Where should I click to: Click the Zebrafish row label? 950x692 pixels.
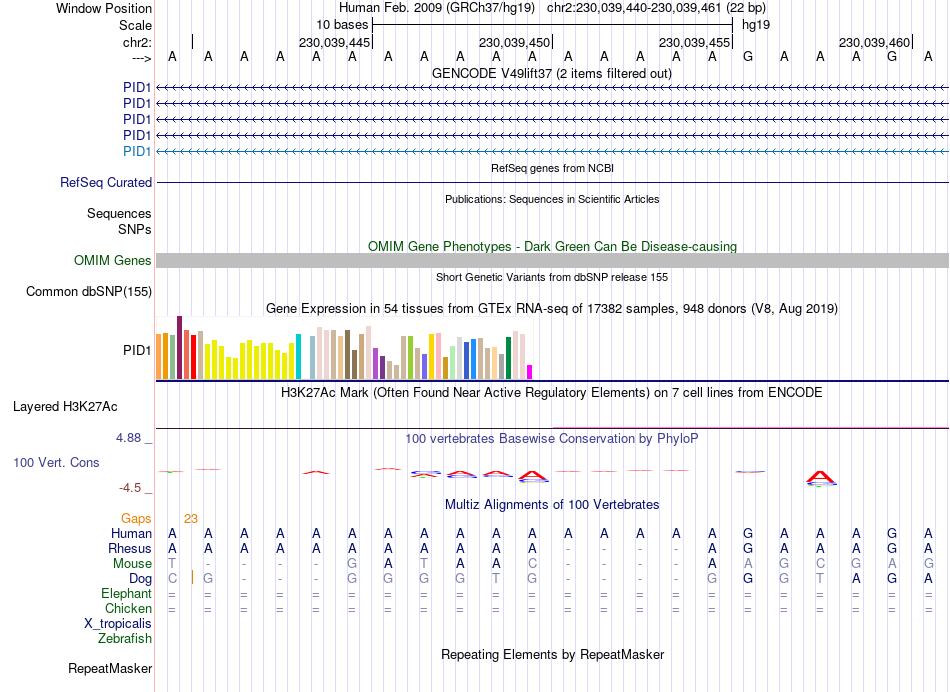pyautogui.click(x=125, y=638)
